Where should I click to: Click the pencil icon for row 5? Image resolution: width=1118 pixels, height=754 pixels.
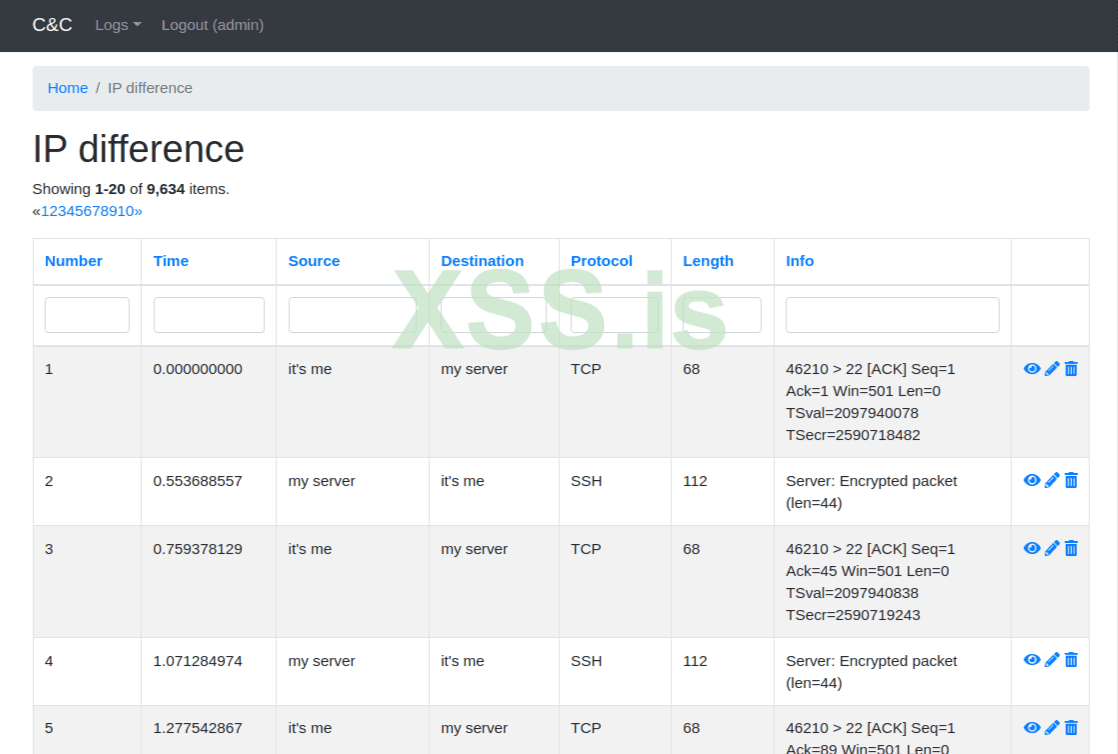(x=1052, y=728)
